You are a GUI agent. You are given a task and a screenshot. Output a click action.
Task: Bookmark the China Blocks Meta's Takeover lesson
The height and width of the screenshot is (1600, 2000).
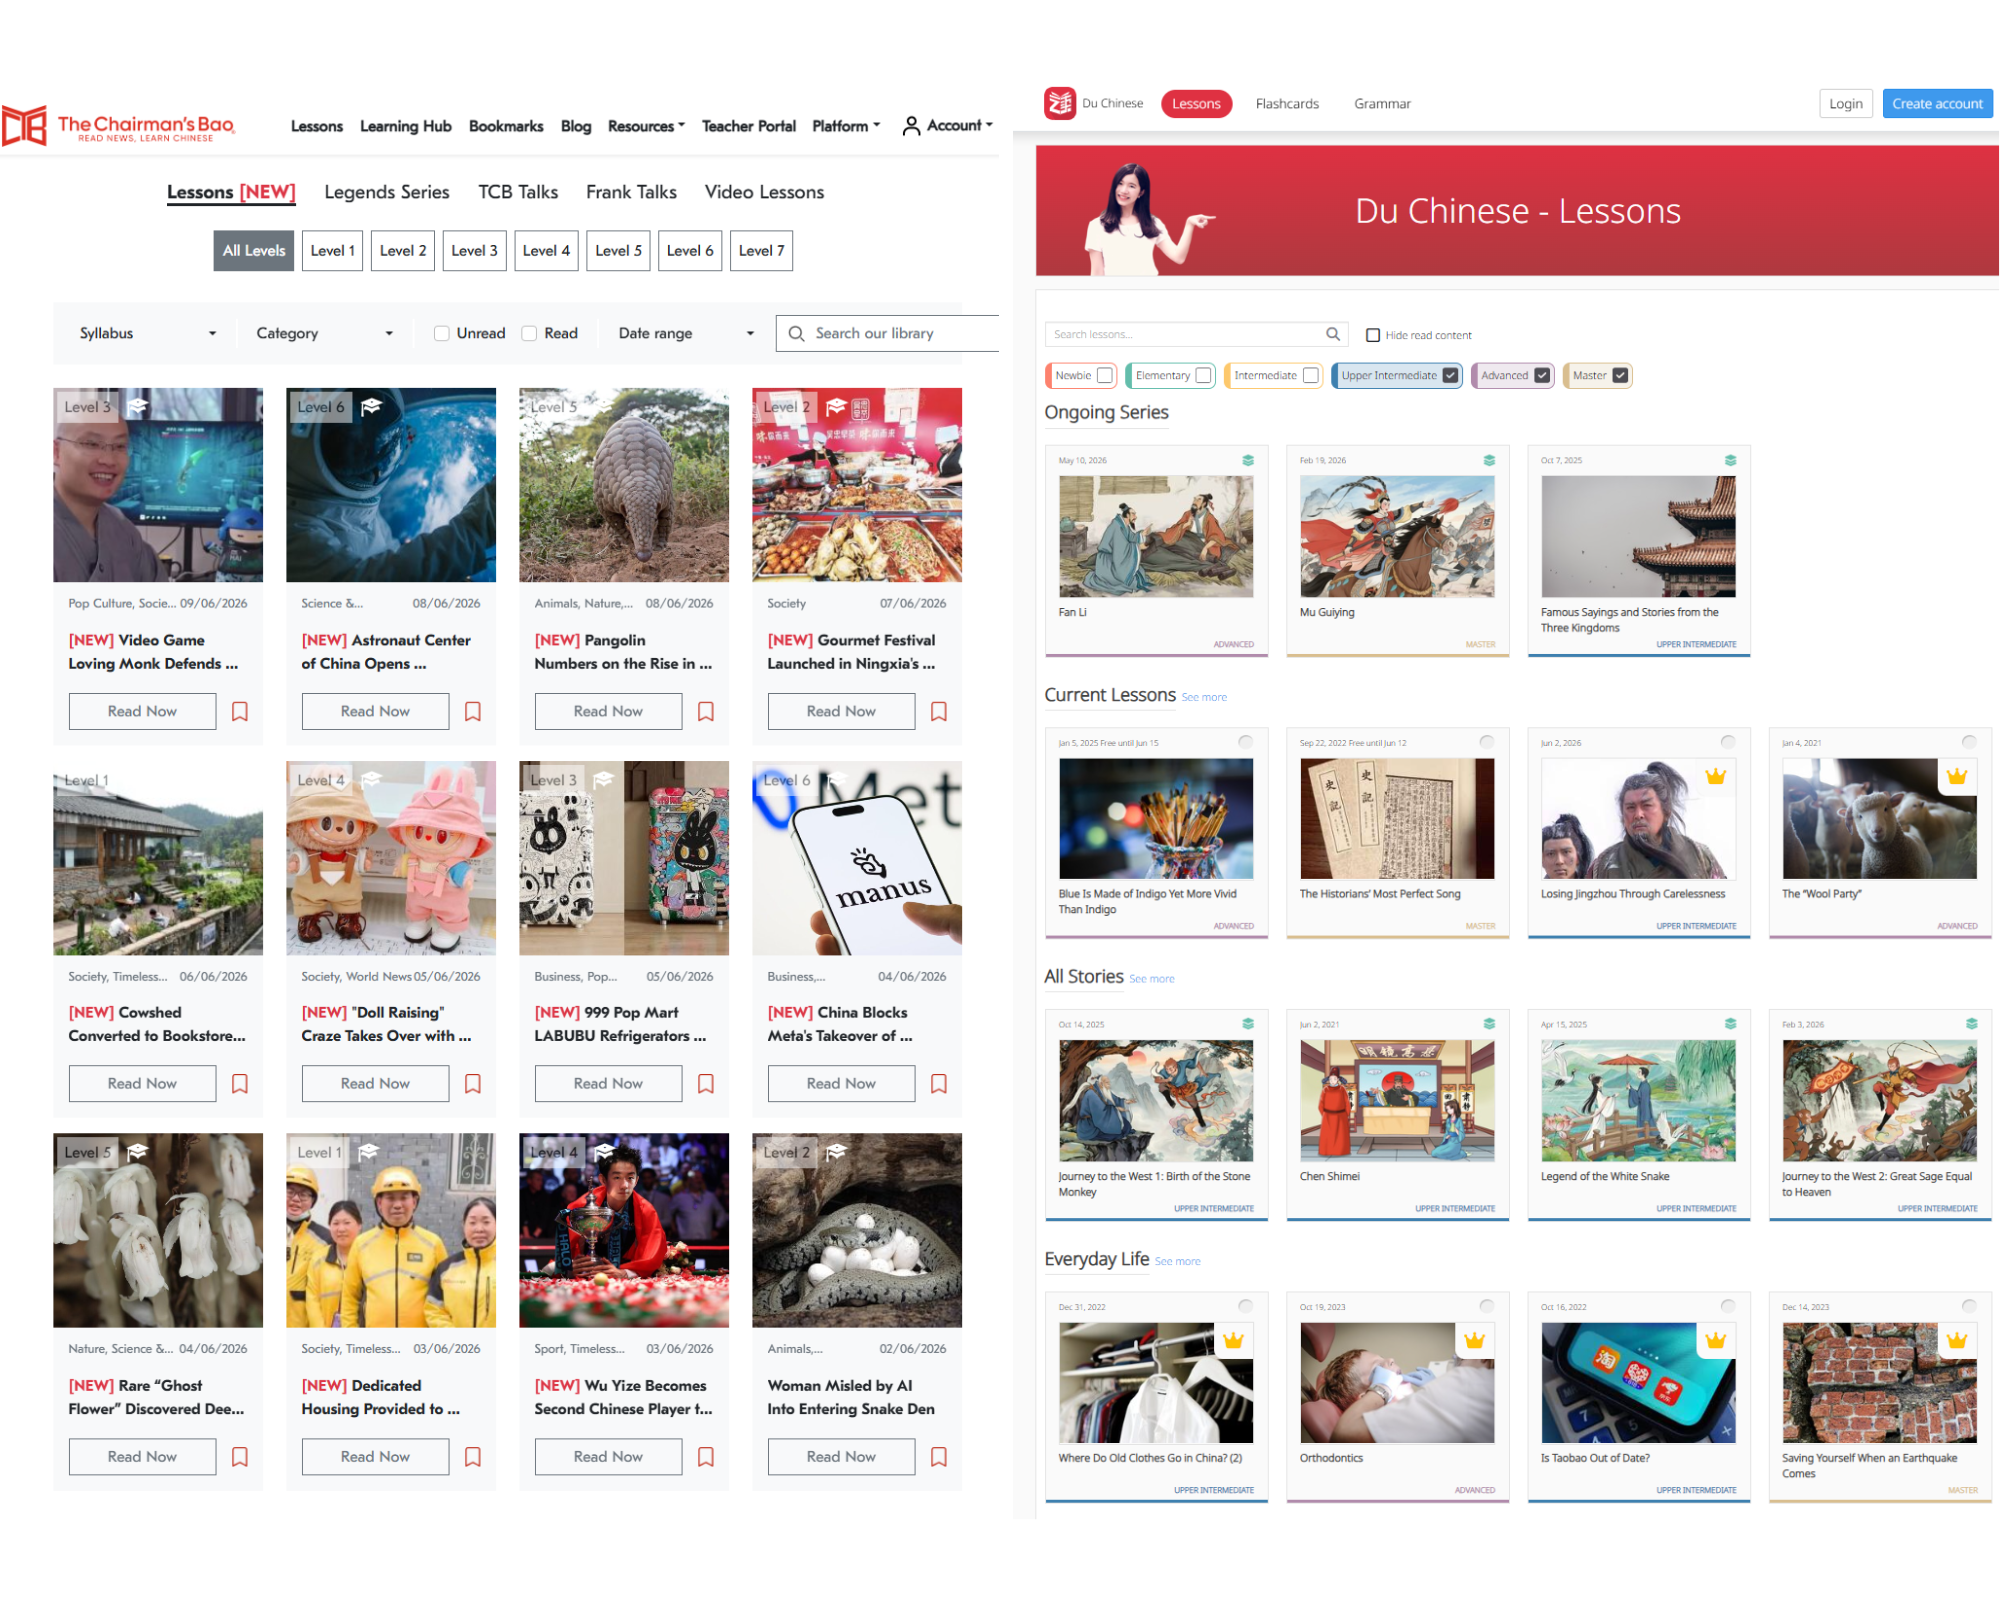point(939,1084)
